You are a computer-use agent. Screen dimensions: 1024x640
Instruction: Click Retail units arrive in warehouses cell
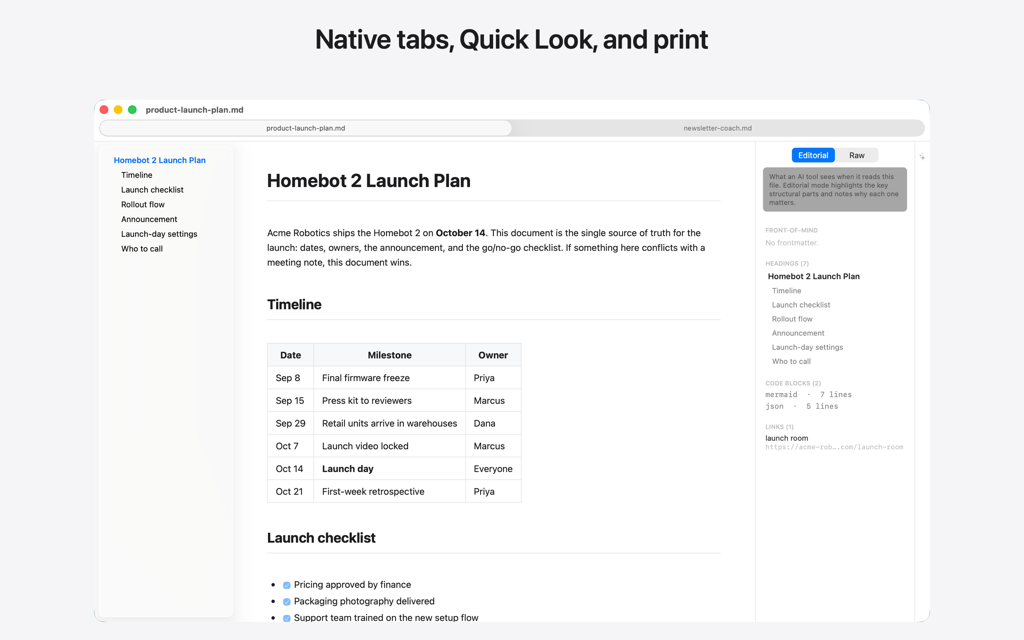tap(389, 424)
